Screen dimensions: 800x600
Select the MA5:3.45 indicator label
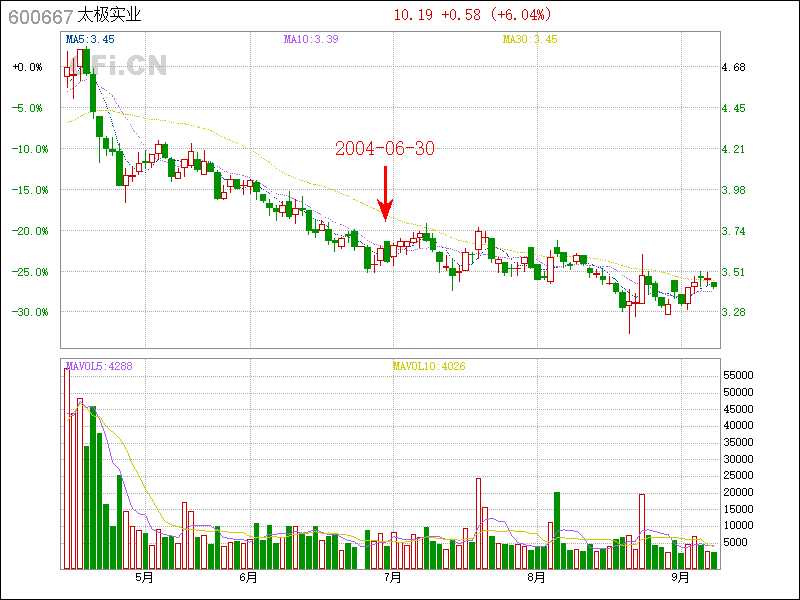coord(89,39)
